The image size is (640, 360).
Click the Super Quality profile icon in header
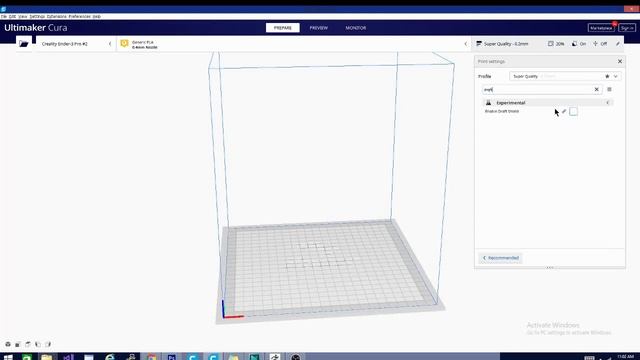(x=479, y=44)
